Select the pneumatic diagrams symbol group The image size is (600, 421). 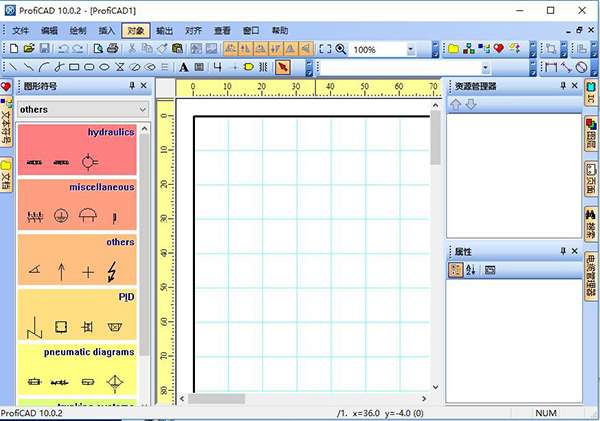(x=77, y=369)
